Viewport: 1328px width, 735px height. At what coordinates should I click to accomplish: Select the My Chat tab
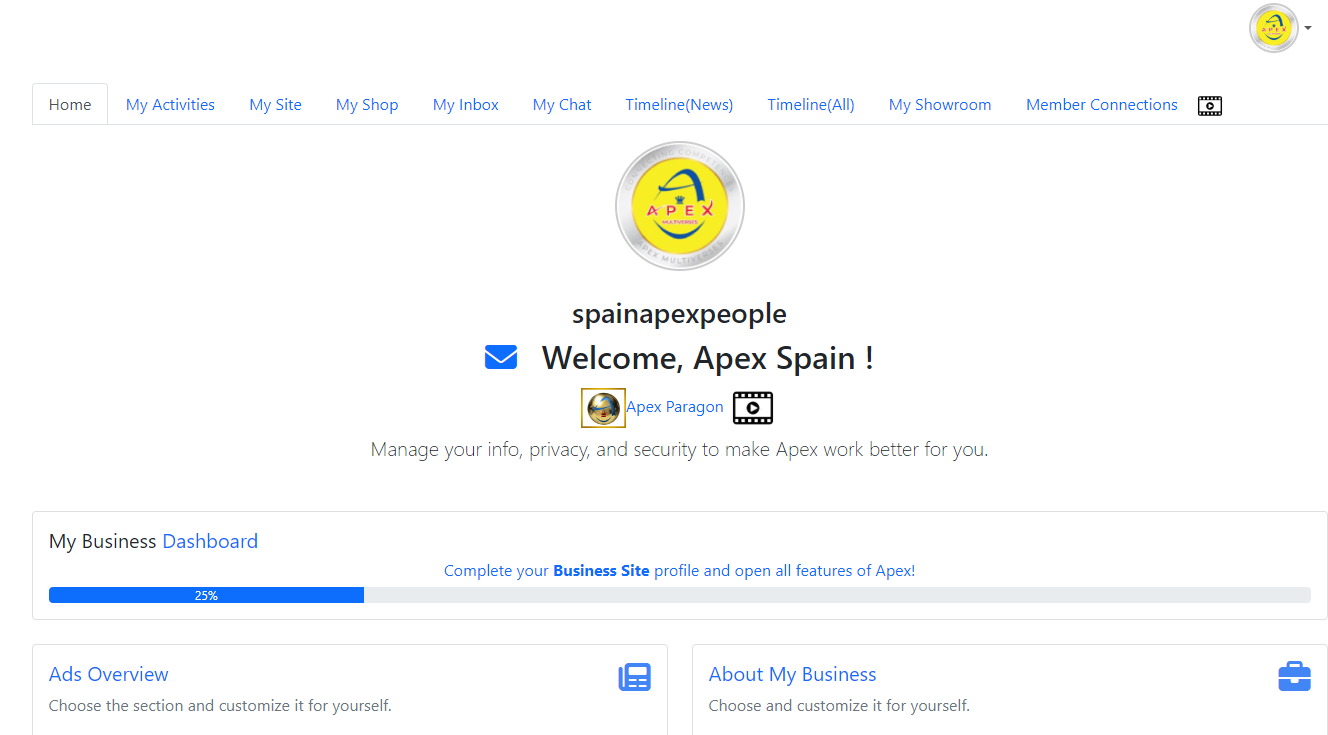tap(562, 105)
